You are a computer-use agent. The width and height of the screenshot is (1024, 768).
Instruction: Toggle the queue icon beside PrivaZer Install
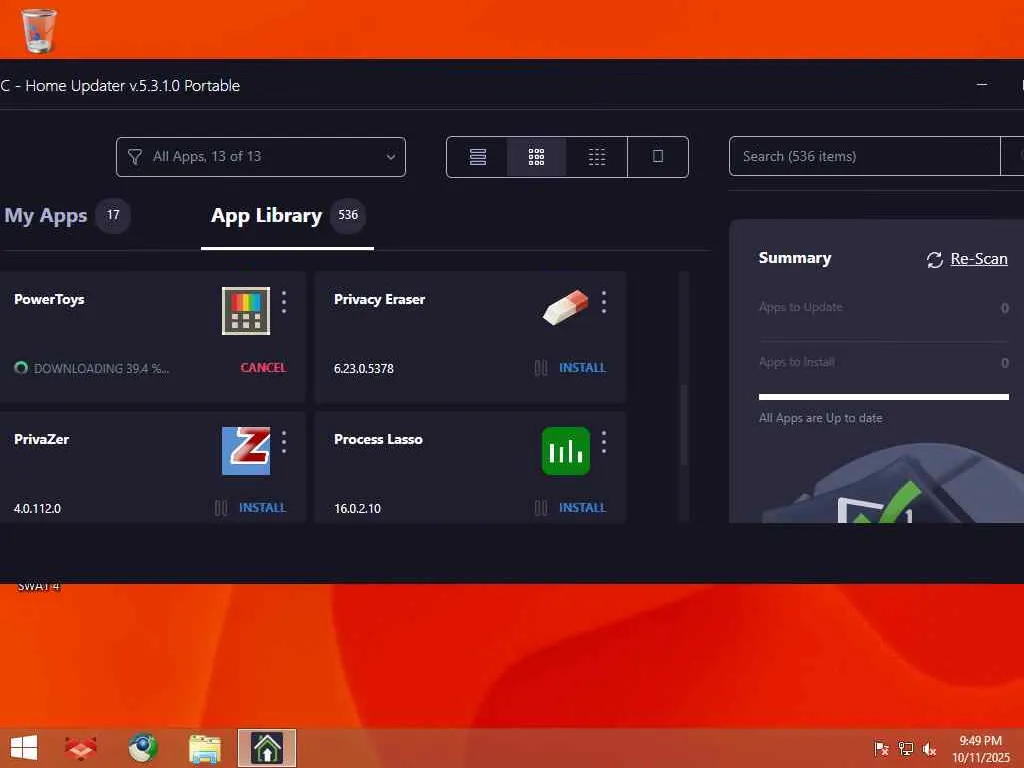tap(221, 508)
